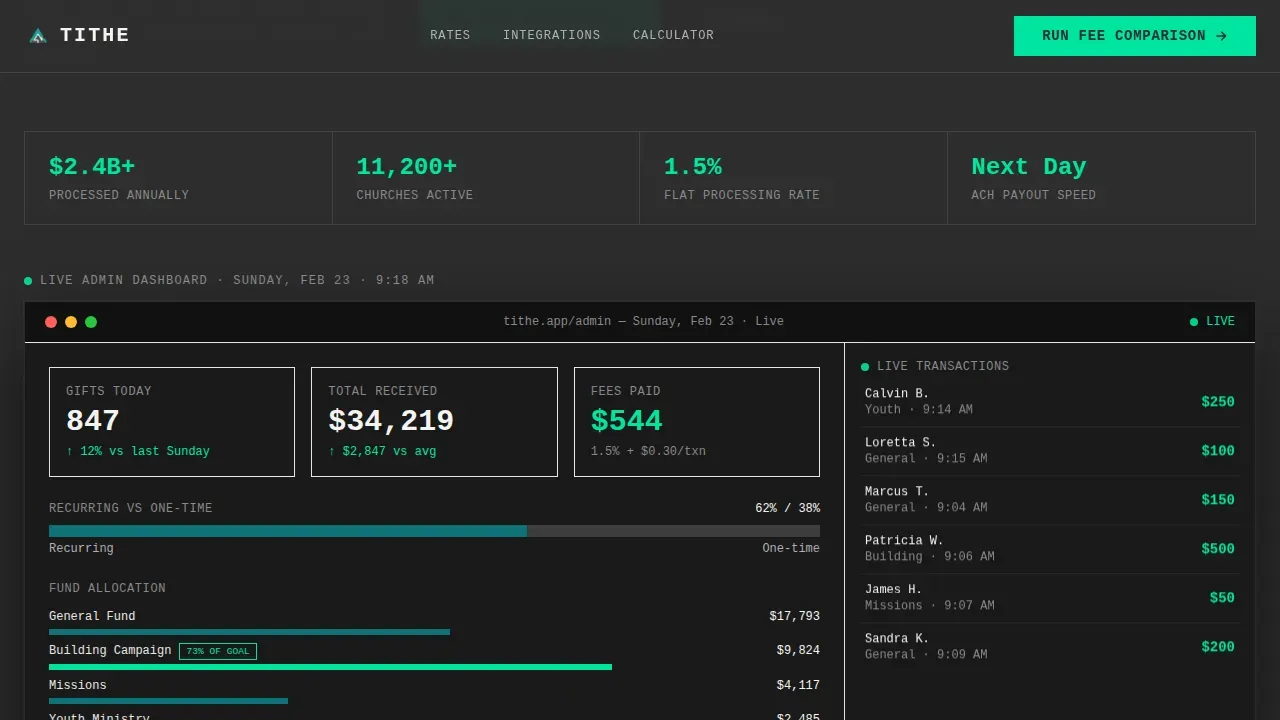Screen dimensions: 1280x720
Task: Select Marcus T. transaction row
Action: [x=1050, y=500]
